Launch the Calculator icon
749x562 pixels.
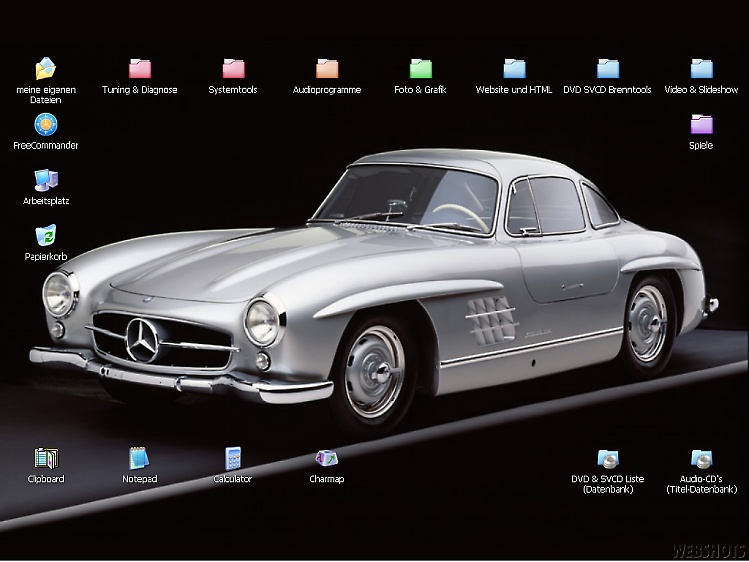(233, 458)
